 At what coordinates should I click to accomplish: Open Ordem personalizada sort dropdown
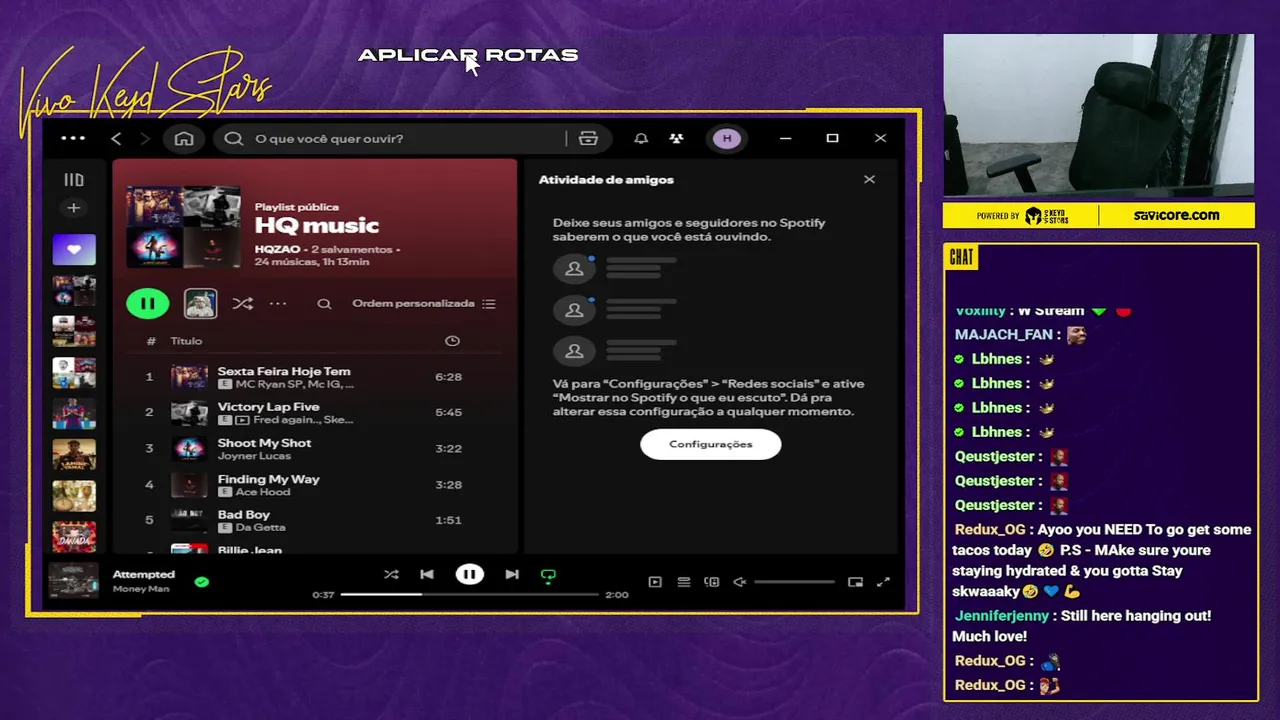click(424, 304)
